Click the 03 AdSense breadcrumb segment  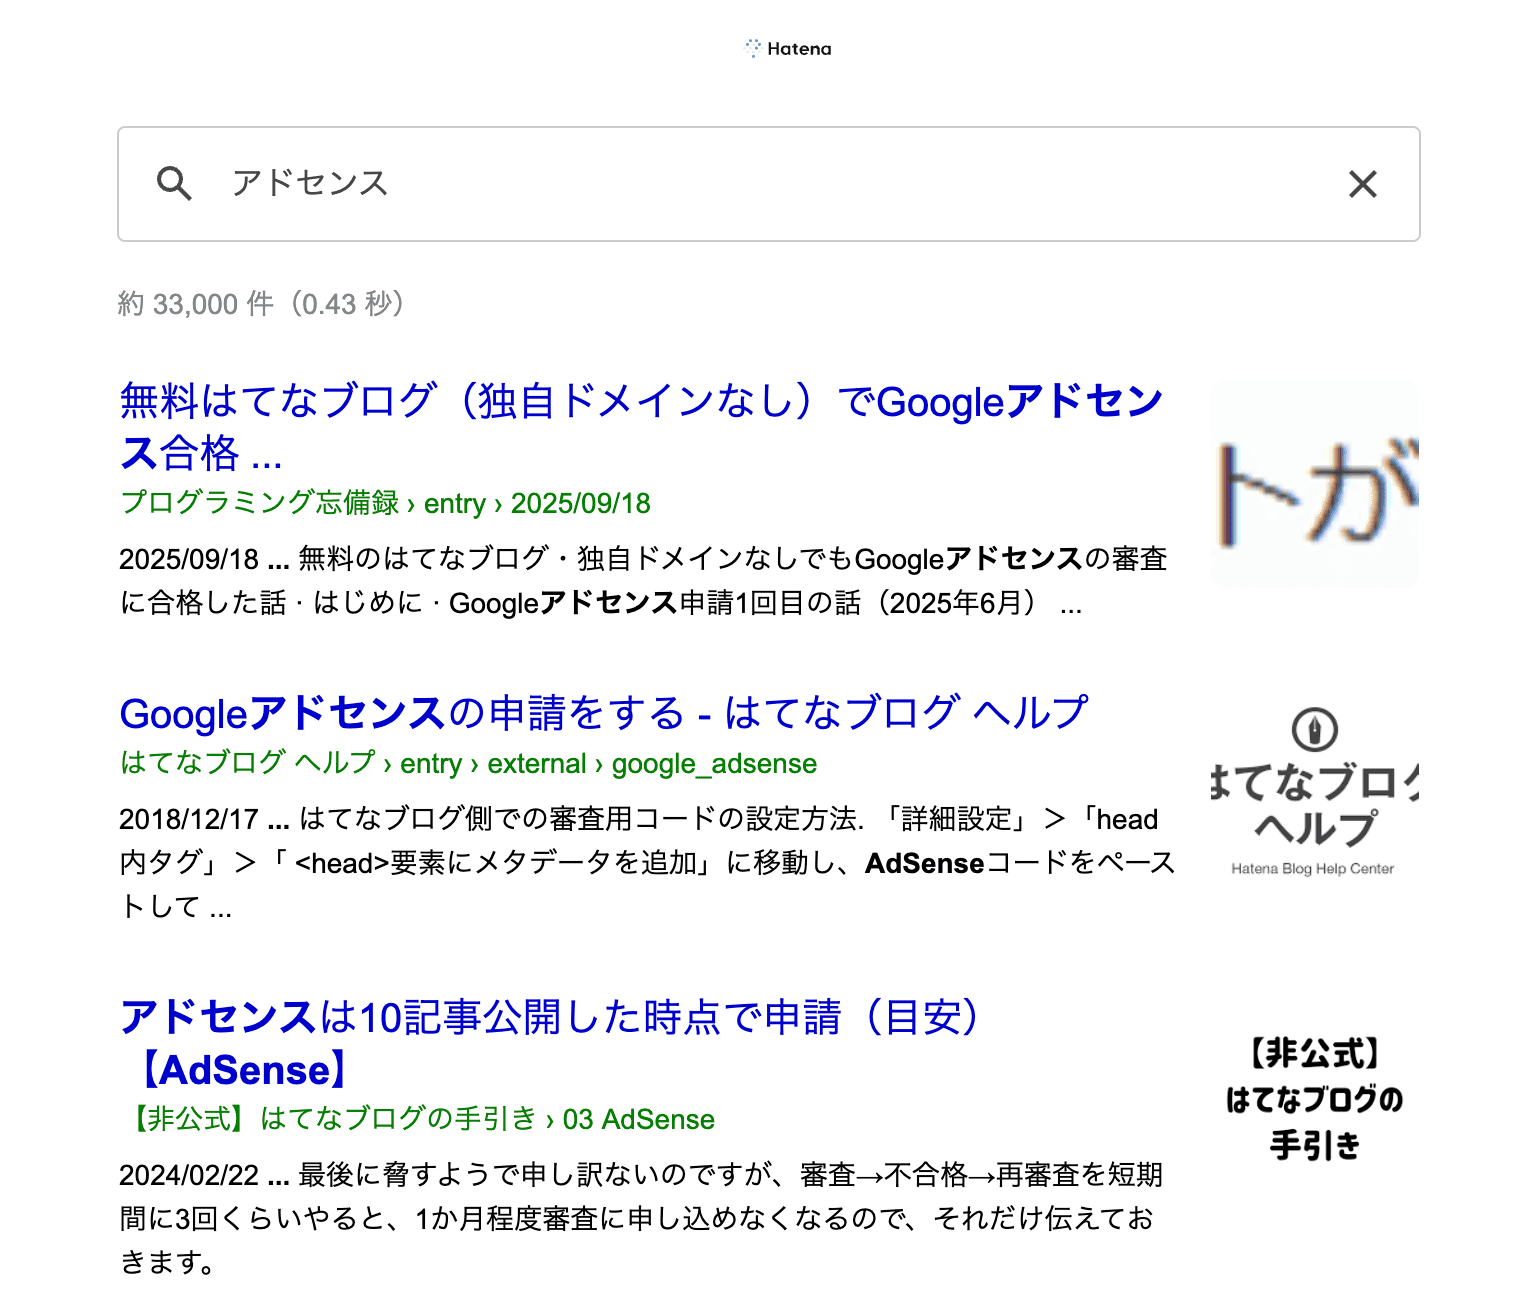click(x=640, y=1119)
